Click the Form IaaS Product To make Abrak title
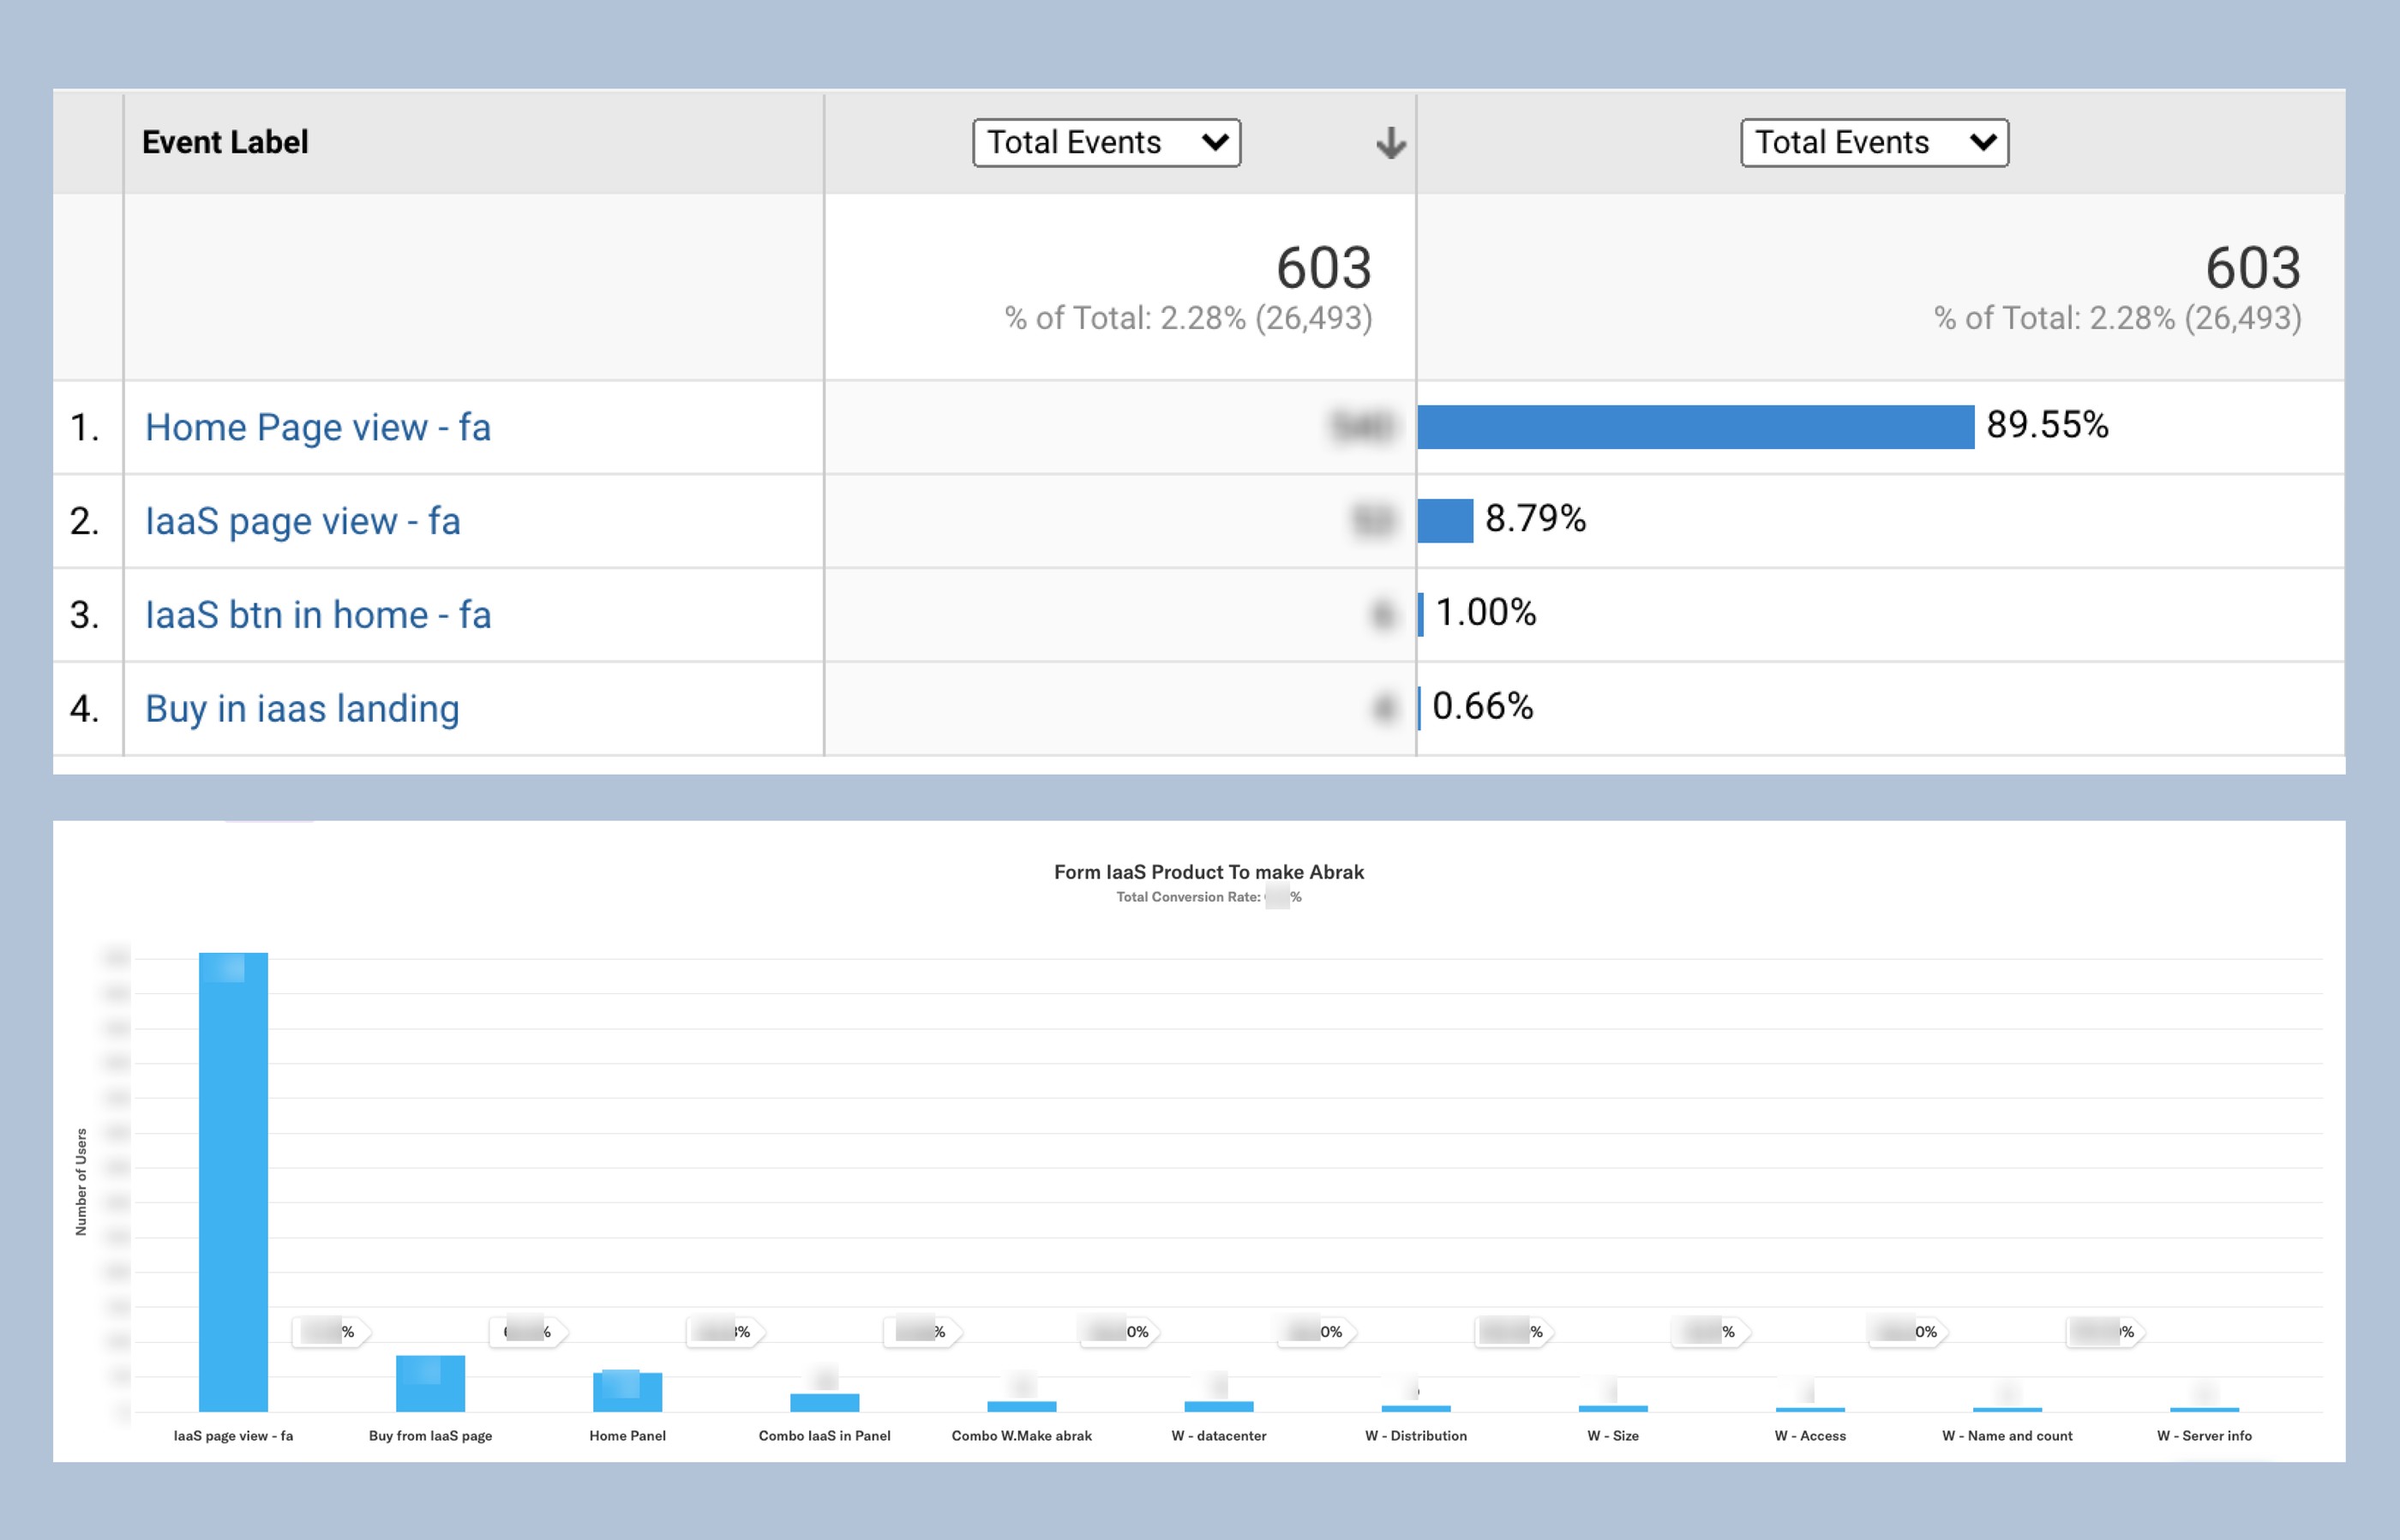 point(1208,872)
